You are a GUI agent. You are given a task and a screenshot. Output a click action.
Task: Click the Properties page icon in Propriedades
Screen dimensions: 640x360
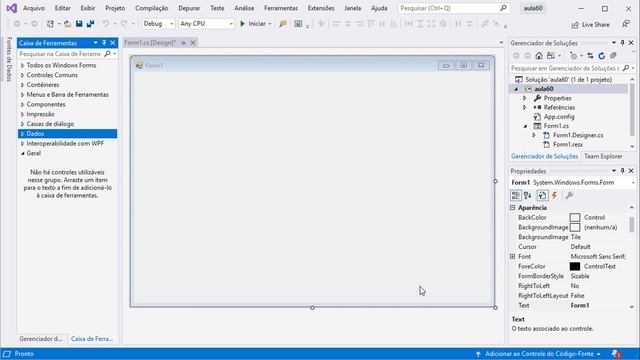[x=542, y=196]
